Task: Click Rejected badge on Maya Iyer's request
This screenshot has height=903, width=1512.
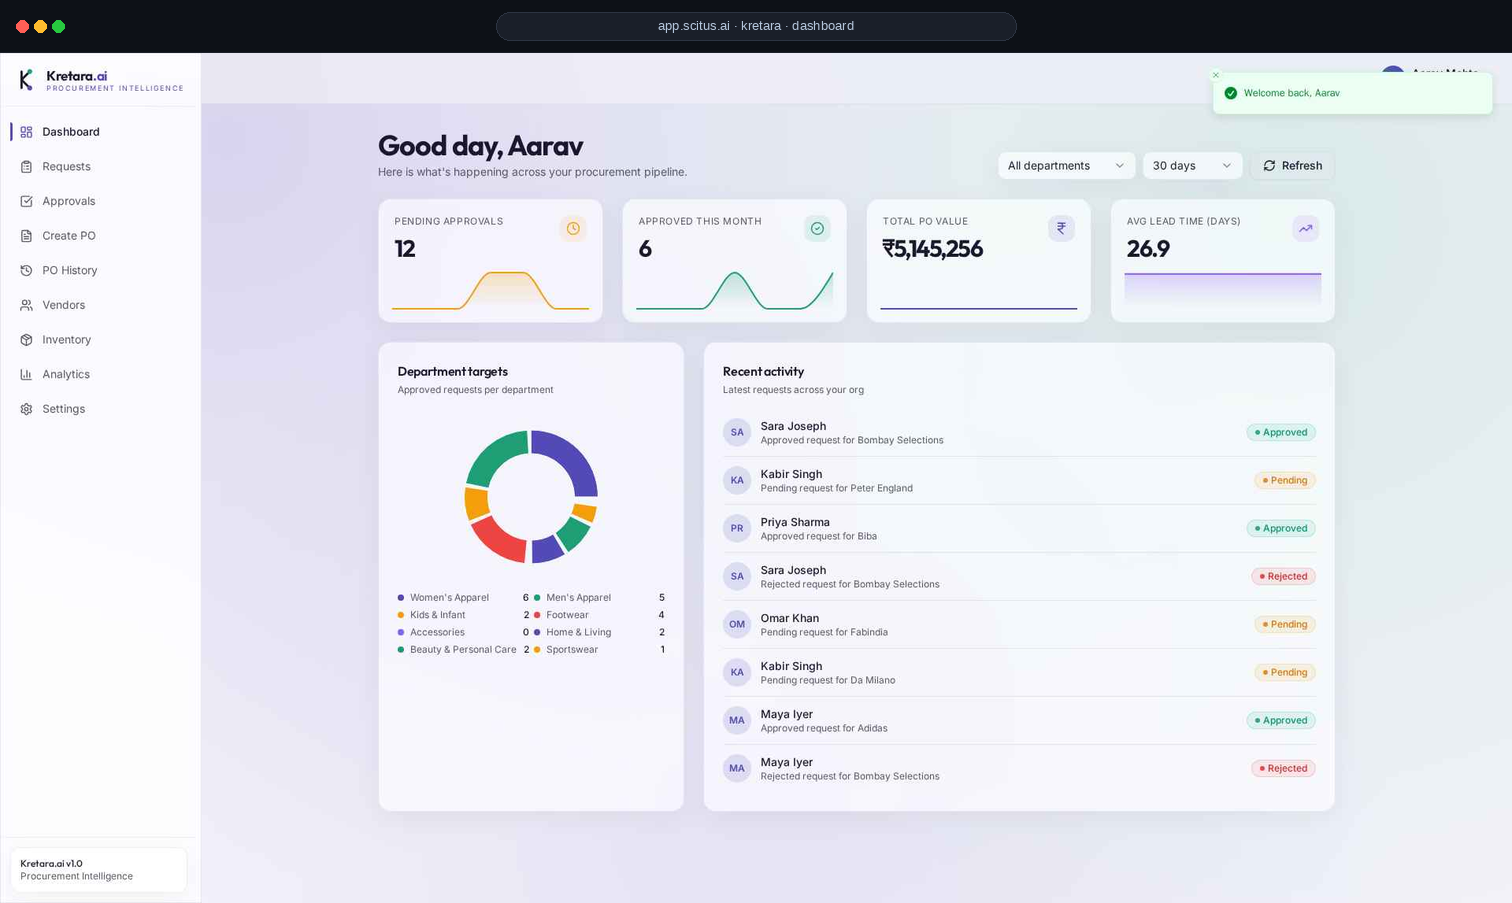Action: point(1283,768)
